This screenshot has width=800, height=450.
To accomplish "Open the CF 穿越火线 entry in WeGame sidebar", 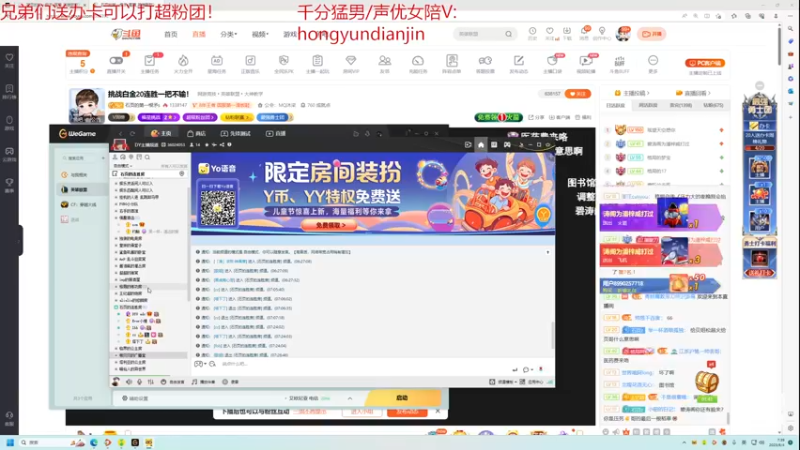I will click(80, 205).
